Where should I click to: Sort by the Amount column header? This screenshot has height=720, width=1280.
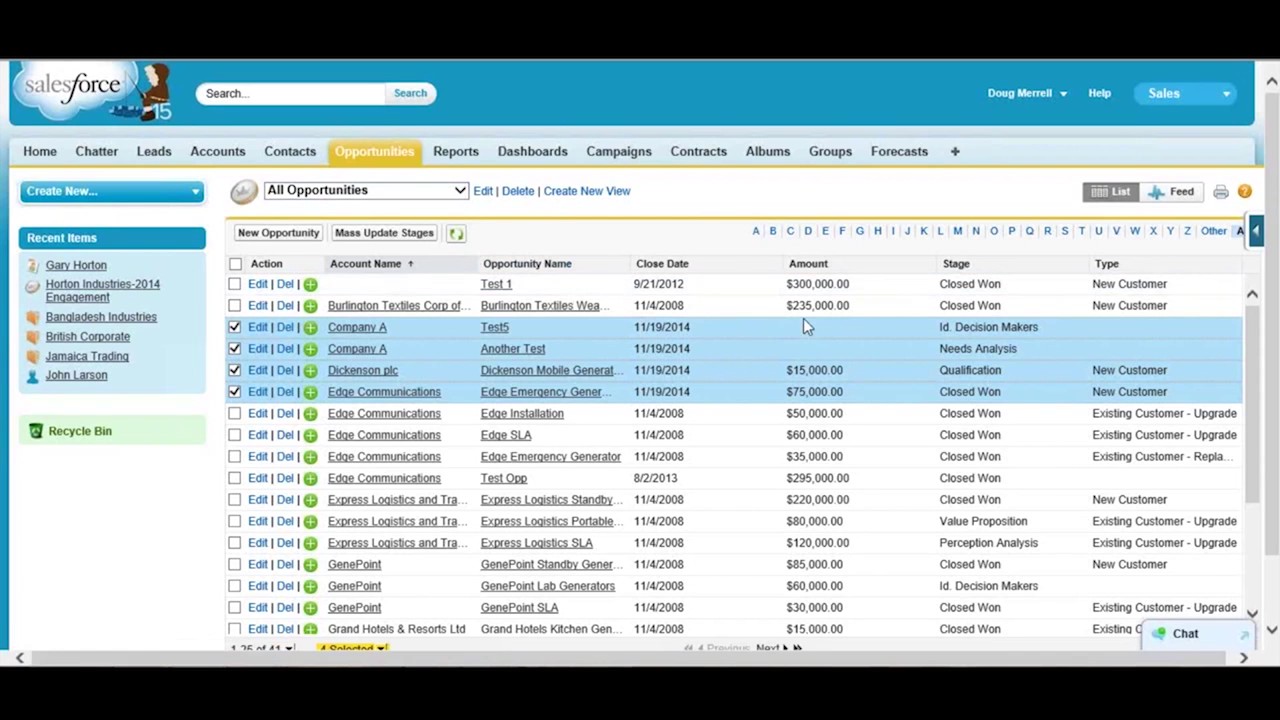point(808,264)
